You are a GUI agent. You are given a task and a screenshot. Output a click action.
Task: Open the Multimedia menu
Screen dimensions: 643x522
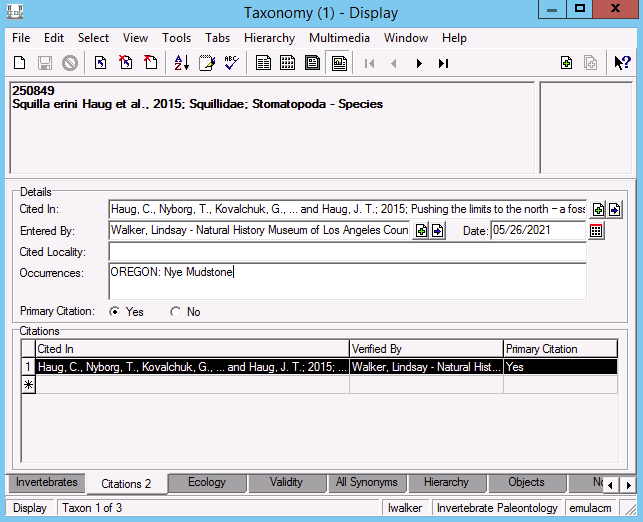coord(339,38)
